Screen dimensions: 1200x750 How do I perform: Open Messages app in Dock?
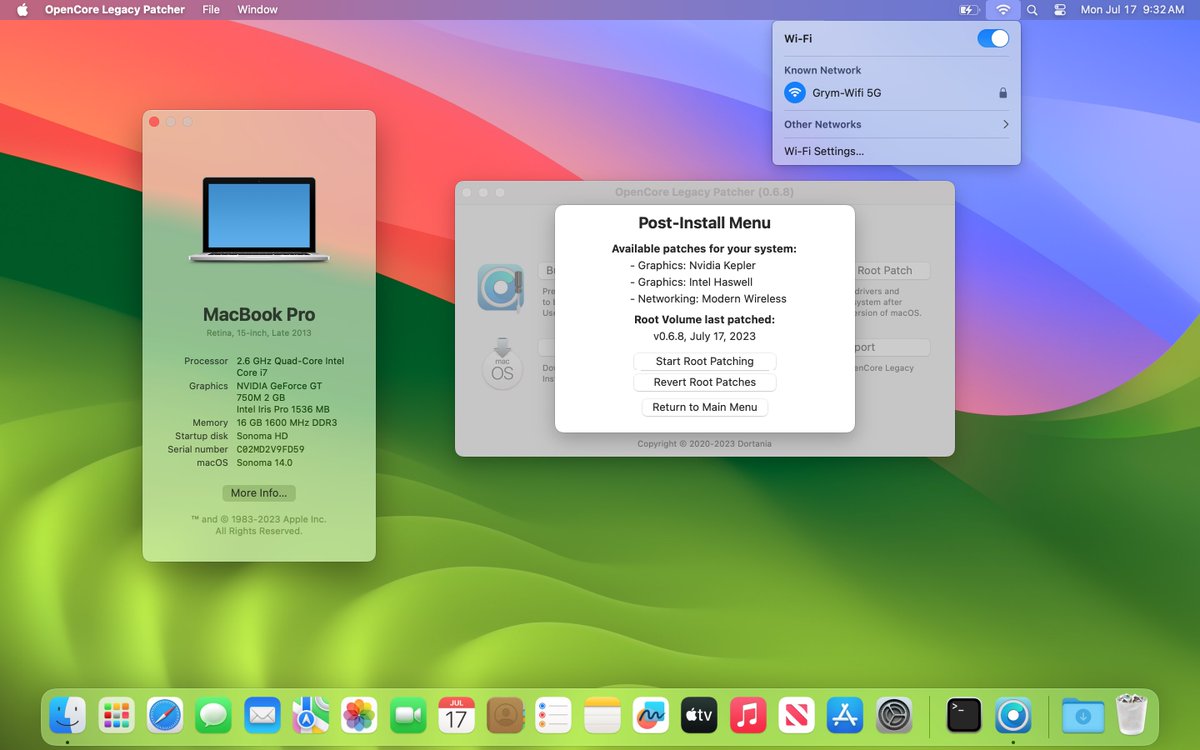(x=213, y=715)
